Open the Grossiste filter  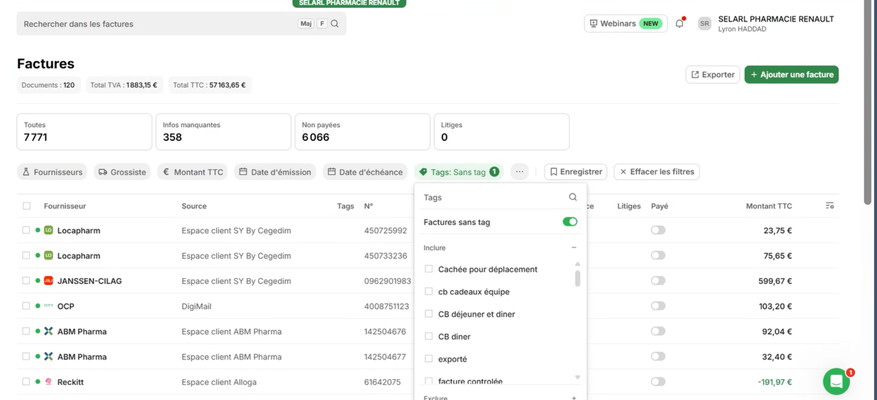(x=122, y=172)
